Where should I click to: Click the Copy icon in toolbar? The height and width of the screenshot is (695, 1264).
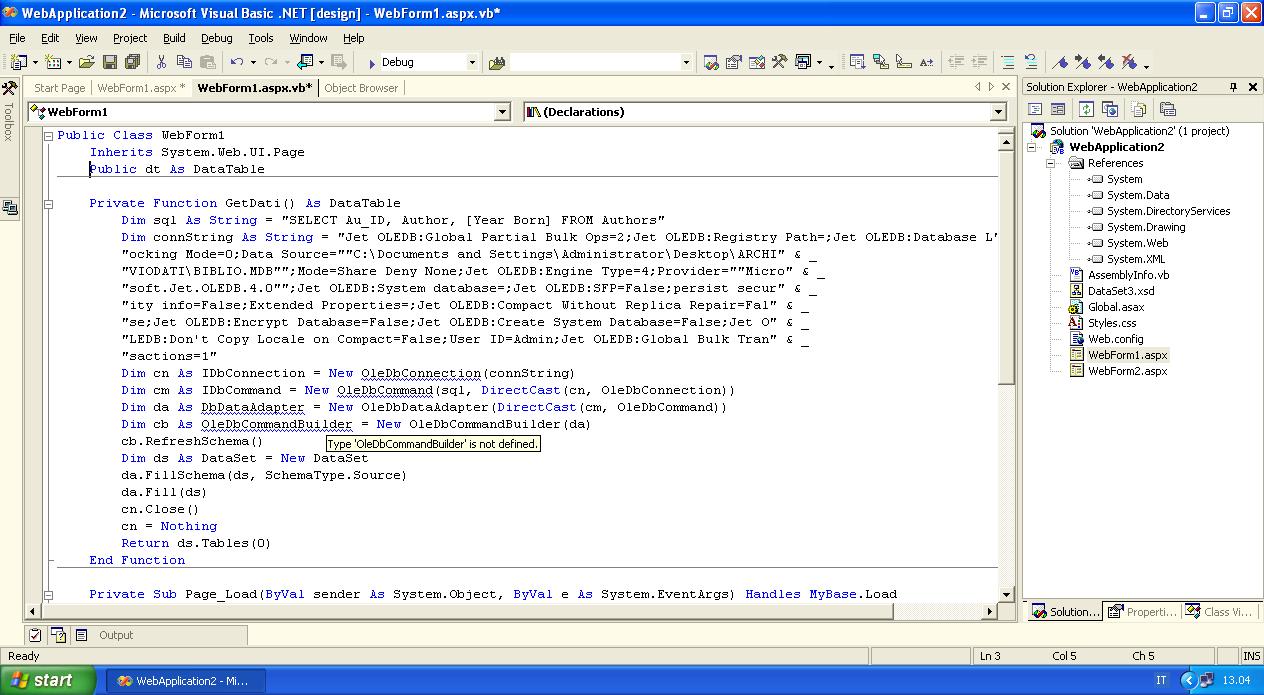pos(184,62)
